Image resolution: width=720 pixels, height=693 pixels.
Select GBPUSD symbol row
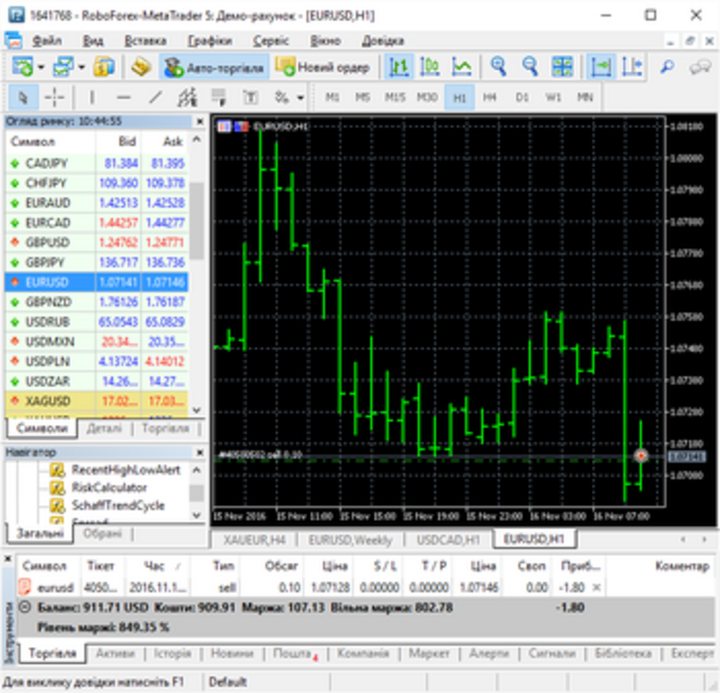[97, 242]
